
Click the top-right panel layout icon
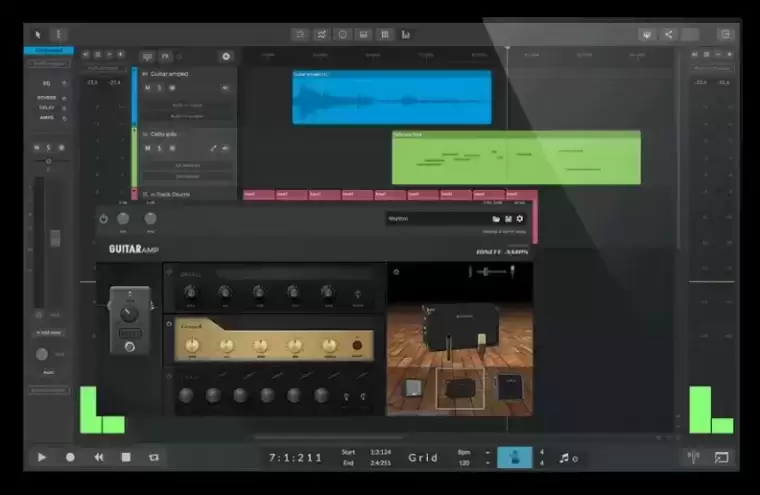point(726,34)
